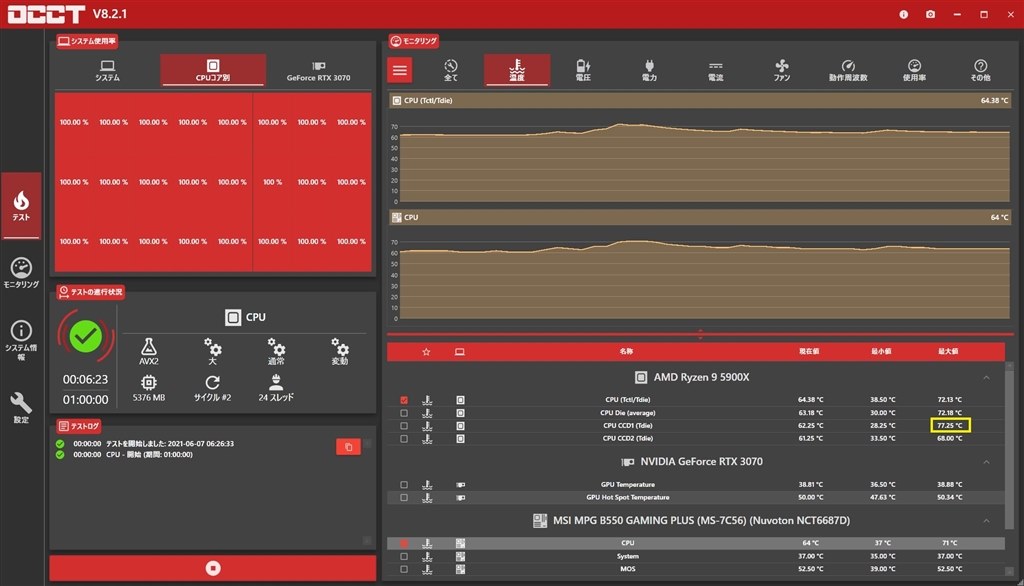
Task: Click the star favorites column header
Action: coord(426,352)
